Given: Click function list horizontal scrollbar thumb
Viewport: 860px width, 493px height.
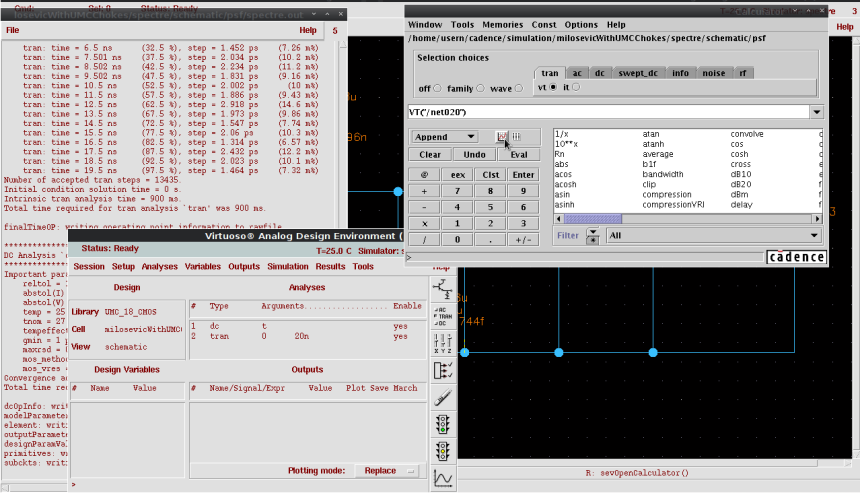Looking at the screenshot, I should [593, 219].
